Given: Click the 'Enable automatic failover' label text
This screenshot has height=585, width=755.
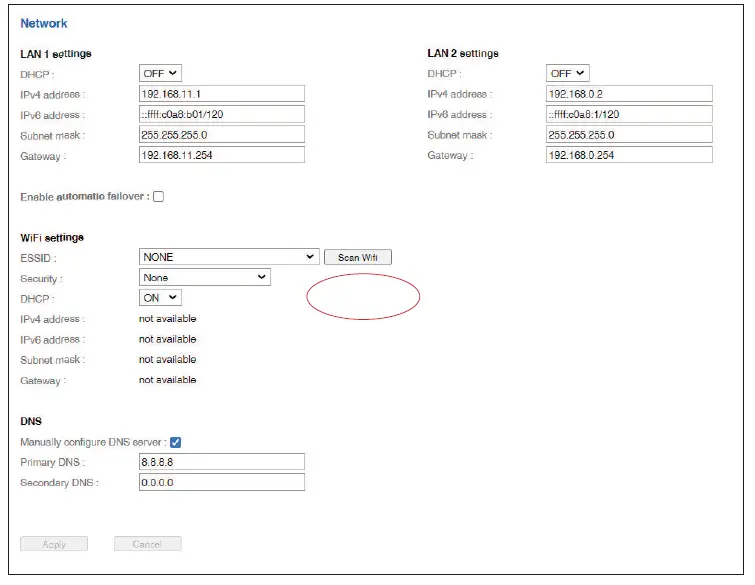Looking at the screenshot, I should [85, 196].
